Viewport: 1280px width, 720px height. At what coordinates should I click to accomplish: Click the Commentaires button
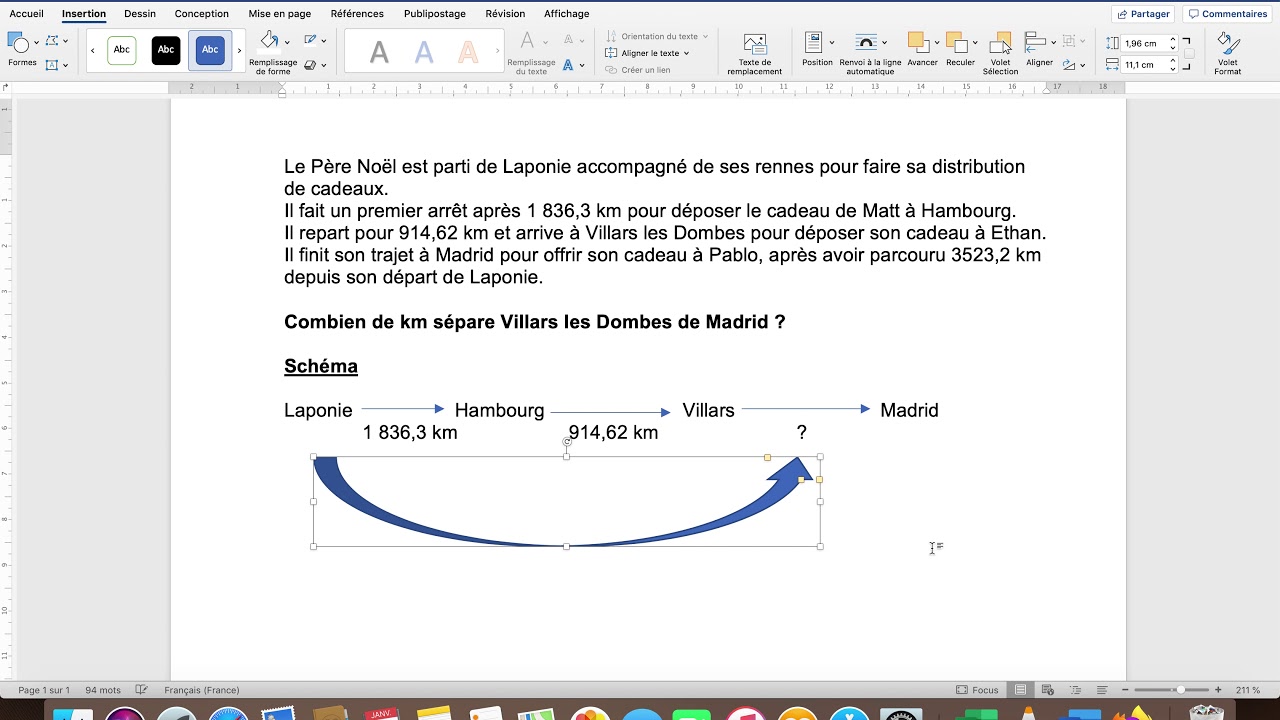click(1227, 14)
